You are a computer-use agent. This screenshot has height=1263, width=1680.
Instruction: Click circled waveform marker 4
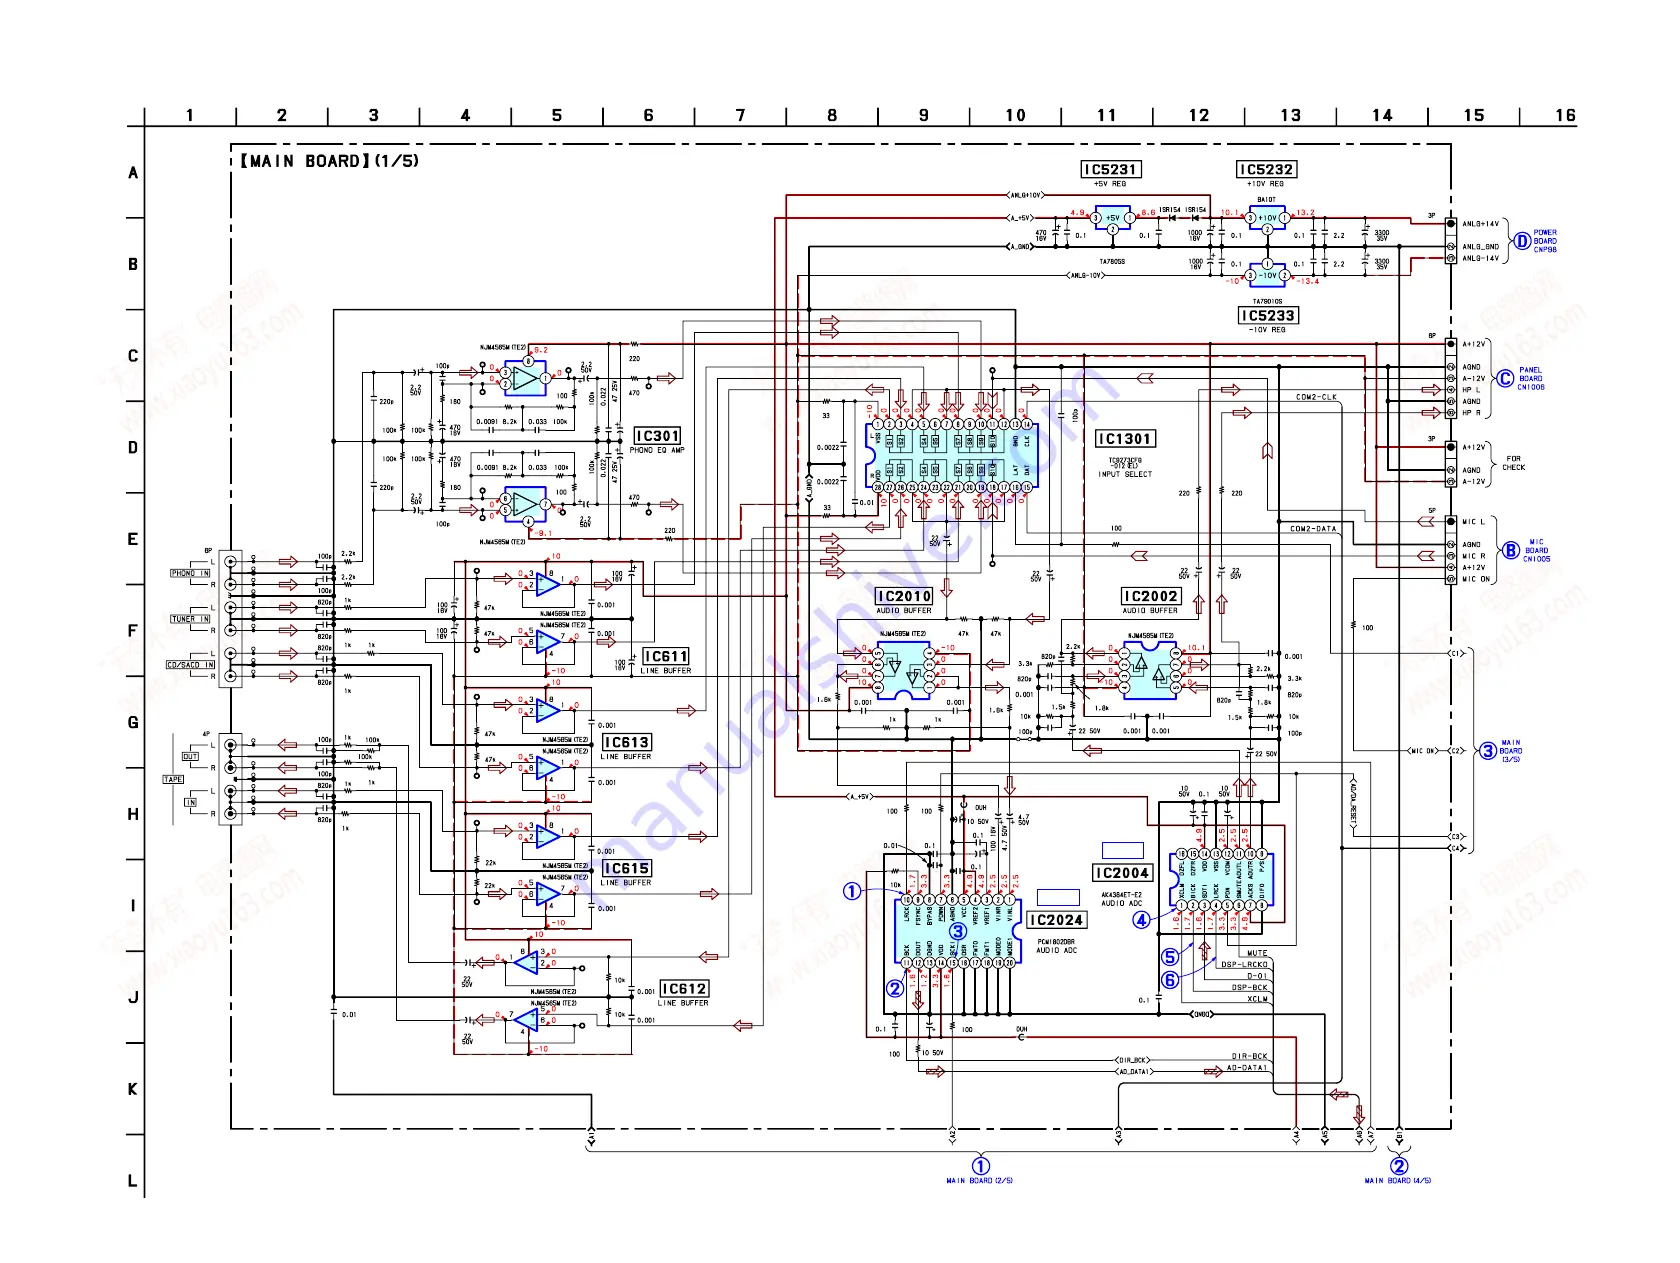coord(1141,920)
